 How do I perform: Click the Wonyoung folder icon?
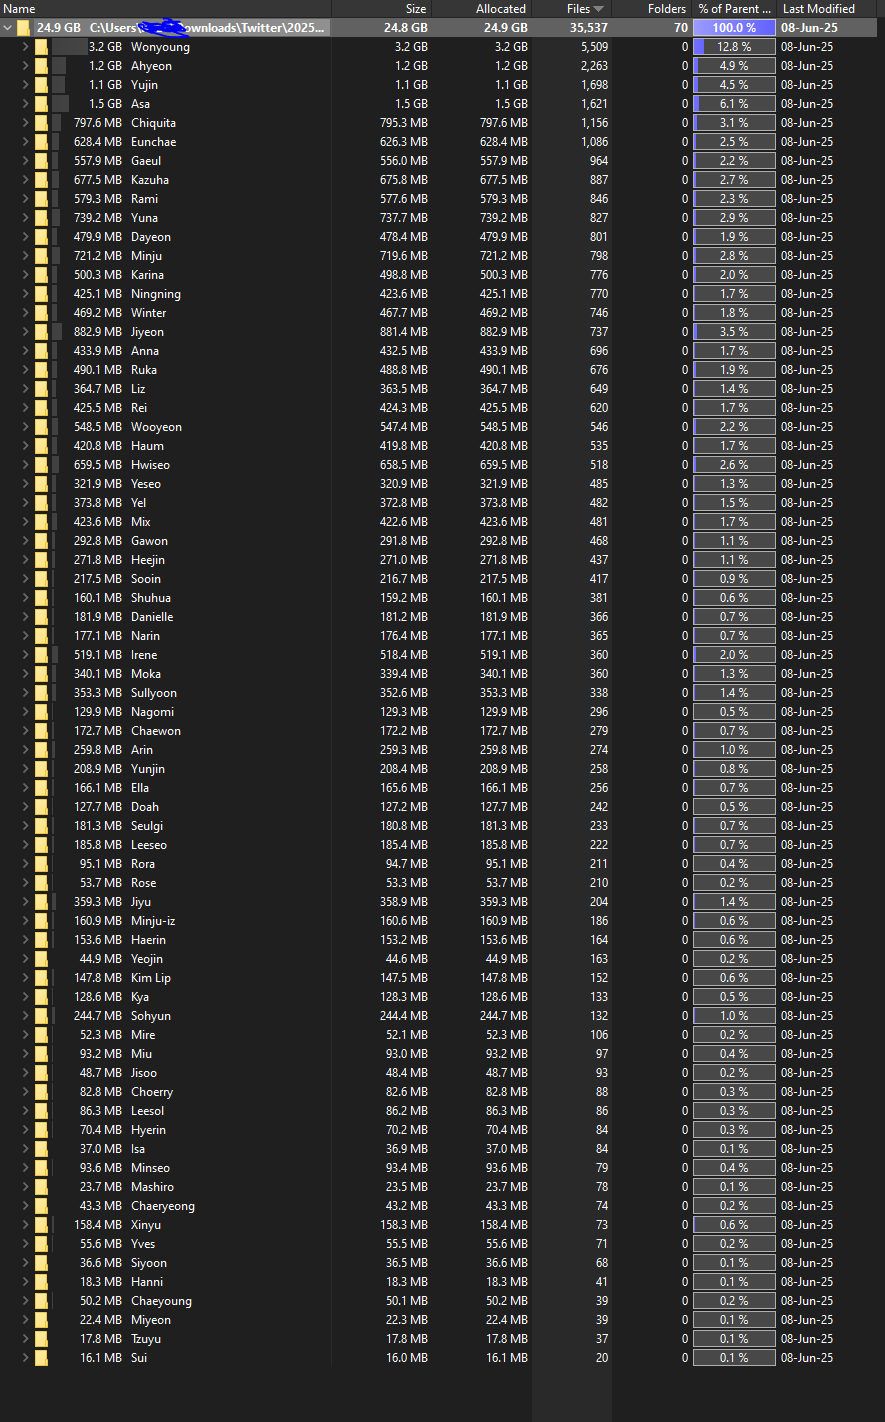(41, 47)
